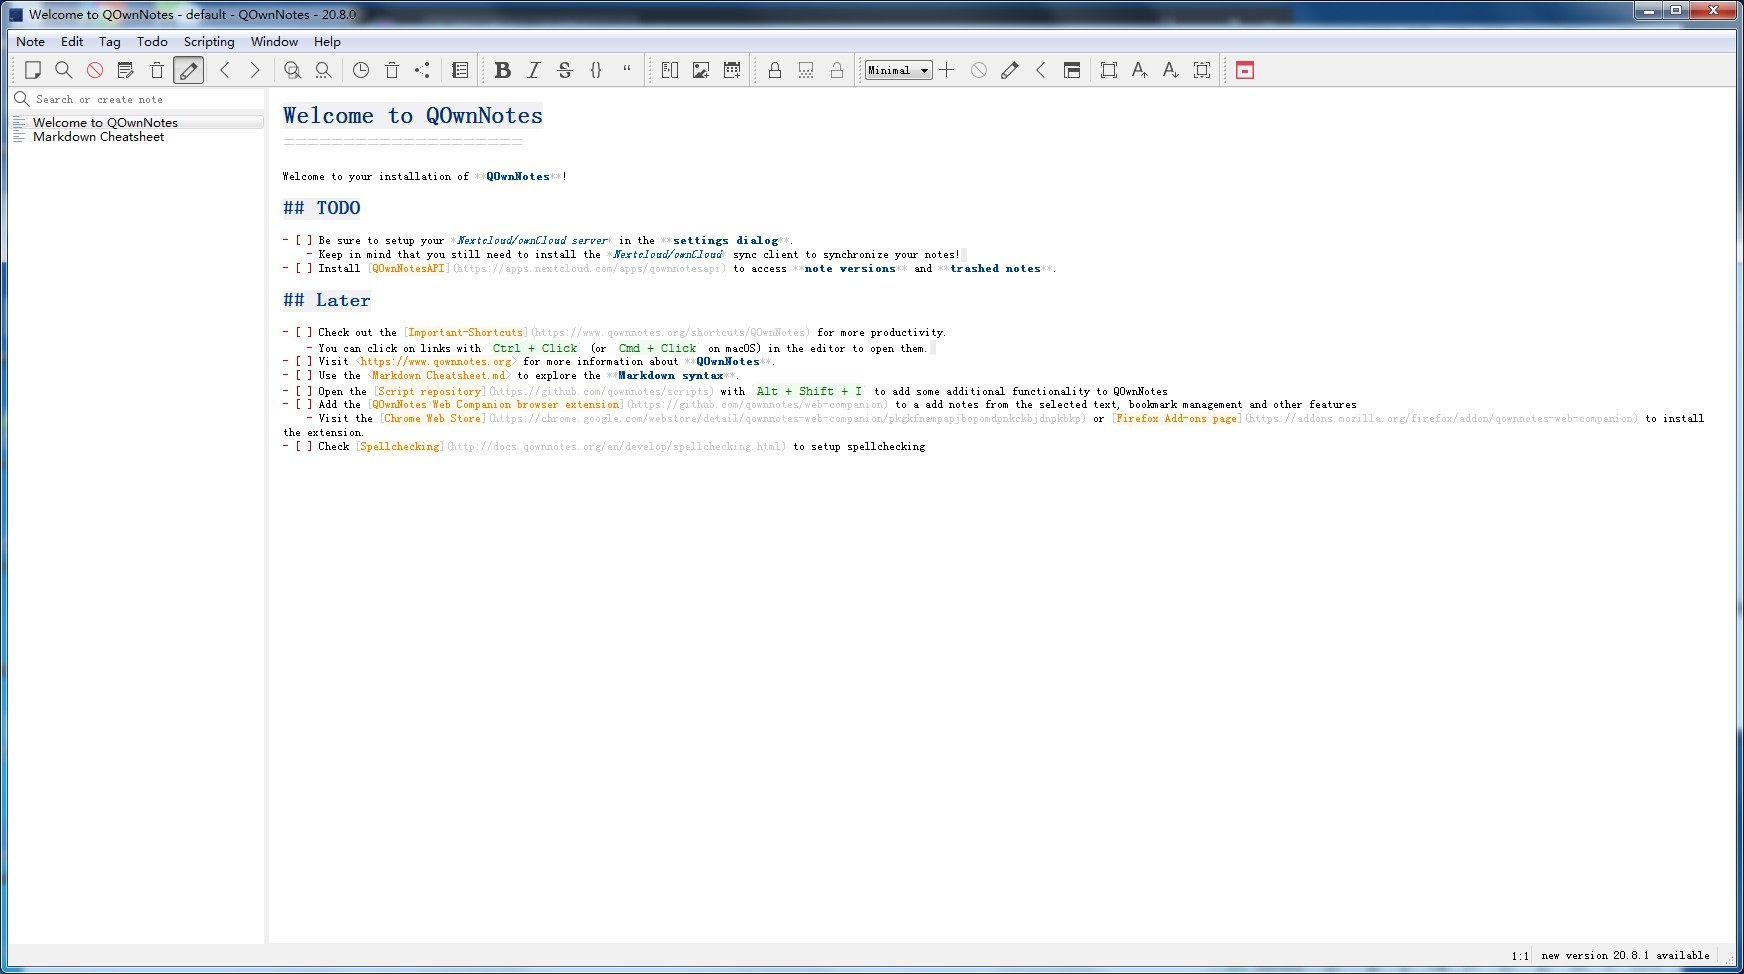Open the Todo menu
Screen dimensions: 1744x974
click(152, 42)
